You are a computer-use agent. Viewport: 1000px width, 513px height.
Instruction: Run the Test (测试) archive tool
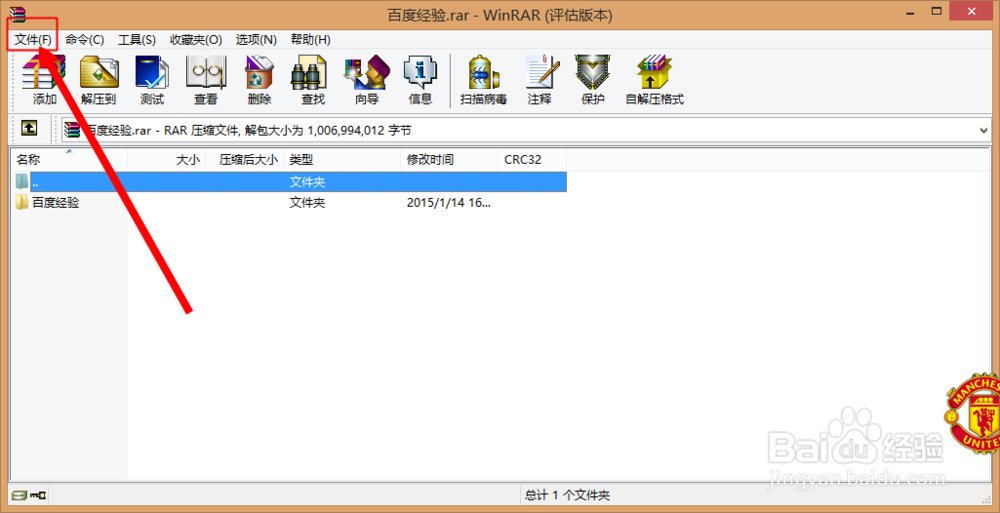coord(152,80)
